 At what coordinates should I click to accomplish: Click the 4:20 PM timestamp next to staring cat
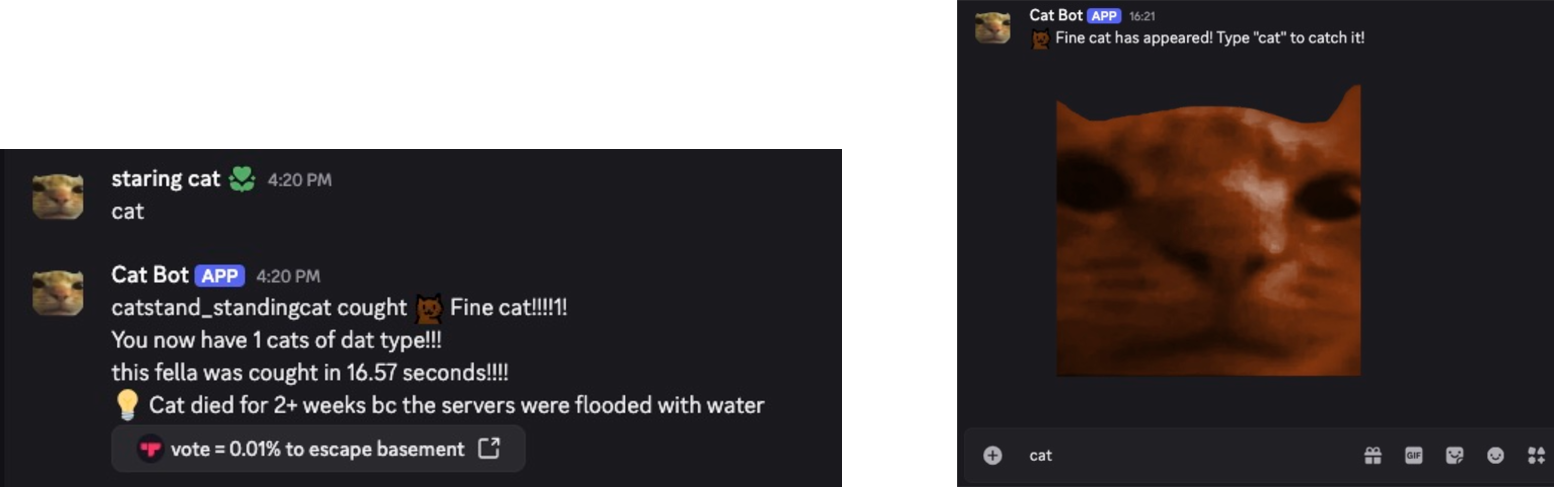click(299, 180)
